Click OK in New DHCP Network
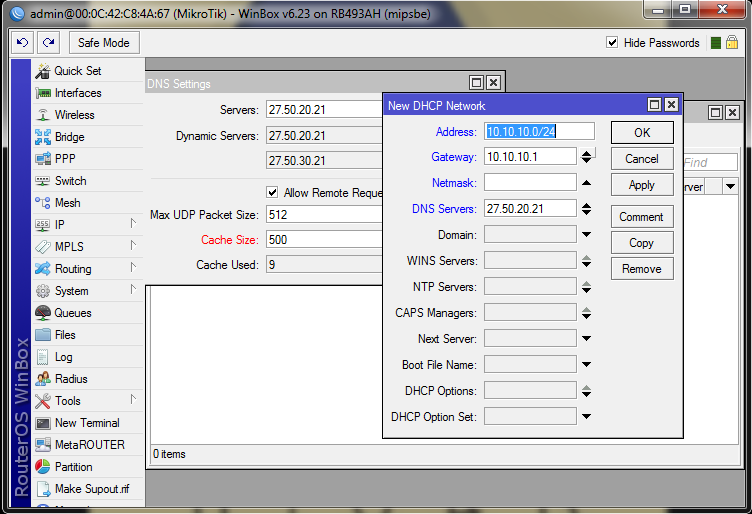This screenshot has height=514, width=752. tap(642, 132)
